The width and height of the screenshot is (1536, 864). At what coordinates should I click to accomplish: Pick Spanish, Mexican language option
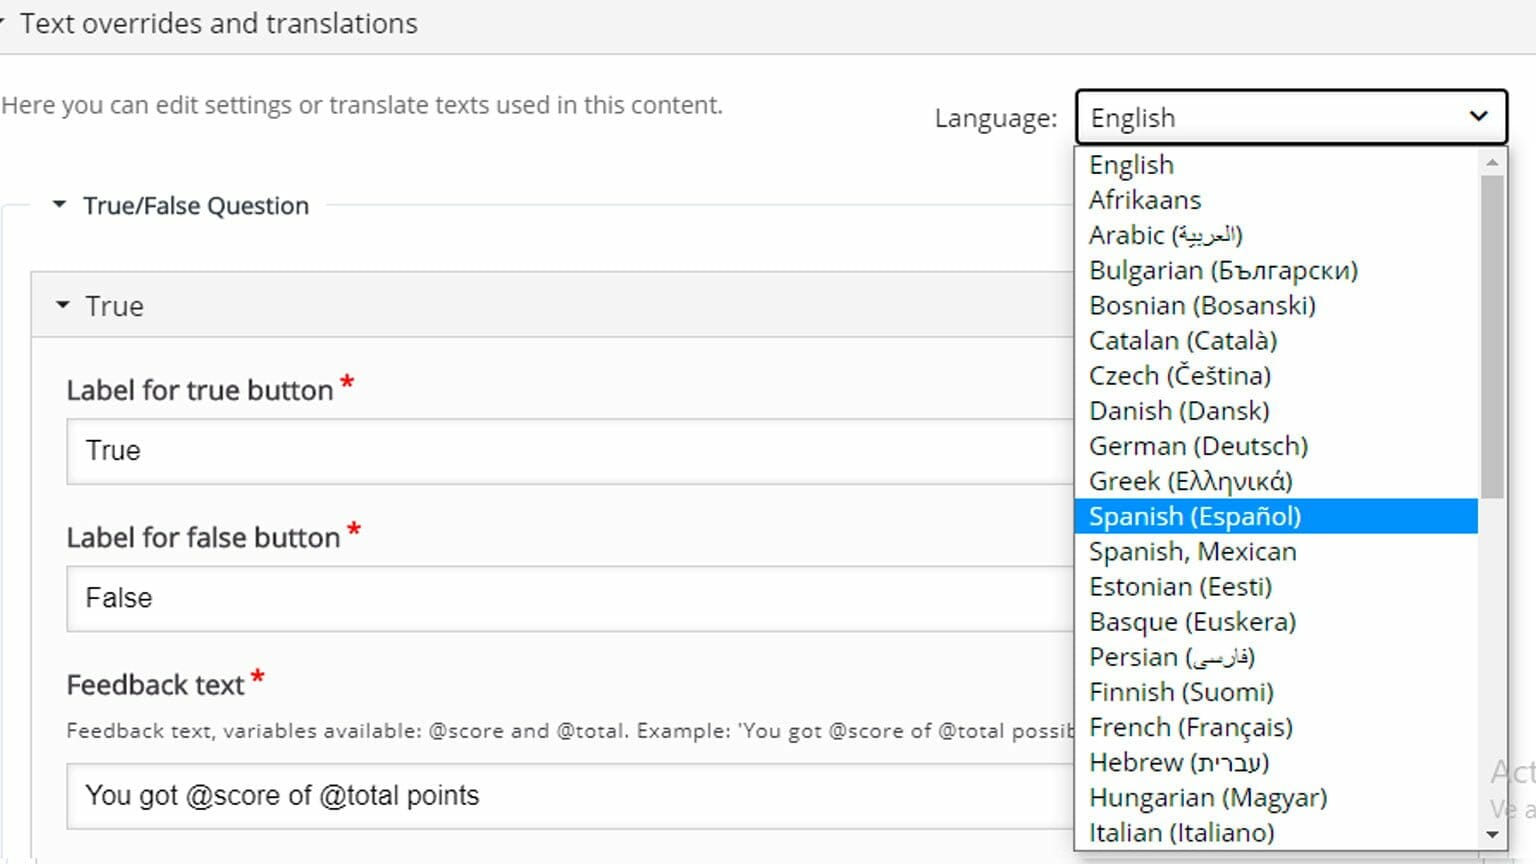coord(1276,551)
